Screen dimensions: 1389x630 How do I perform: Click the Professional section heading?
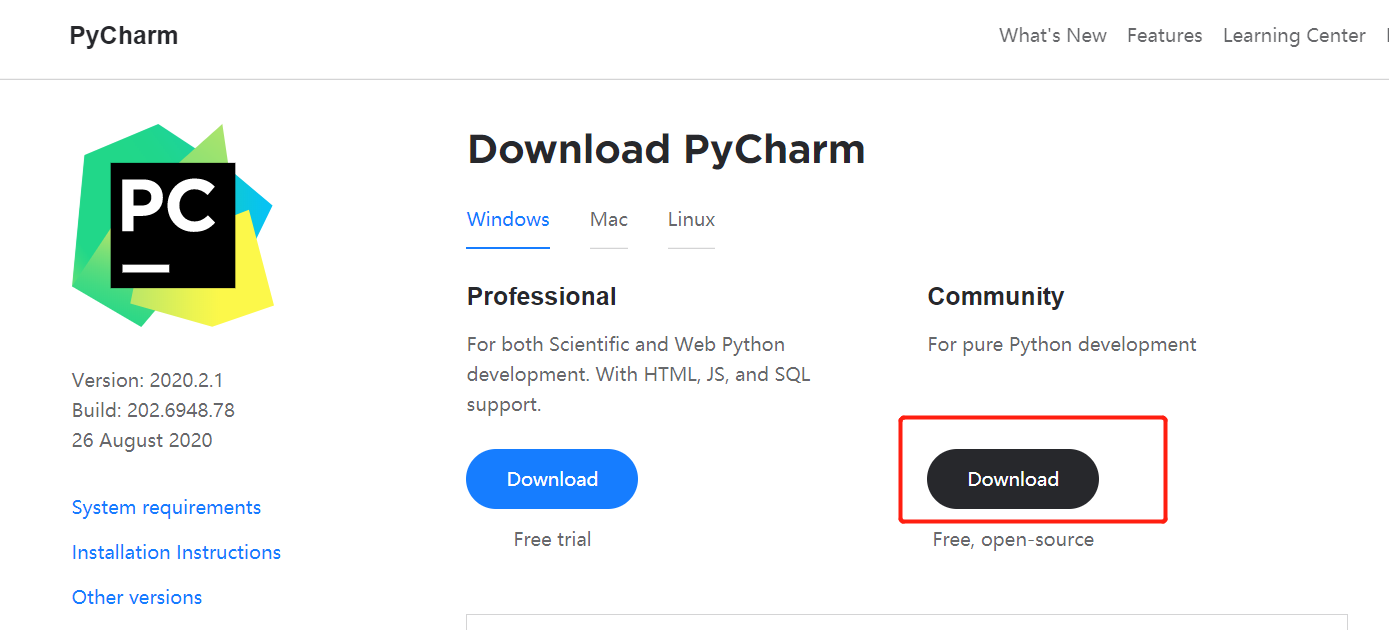[x=541, y=296]
